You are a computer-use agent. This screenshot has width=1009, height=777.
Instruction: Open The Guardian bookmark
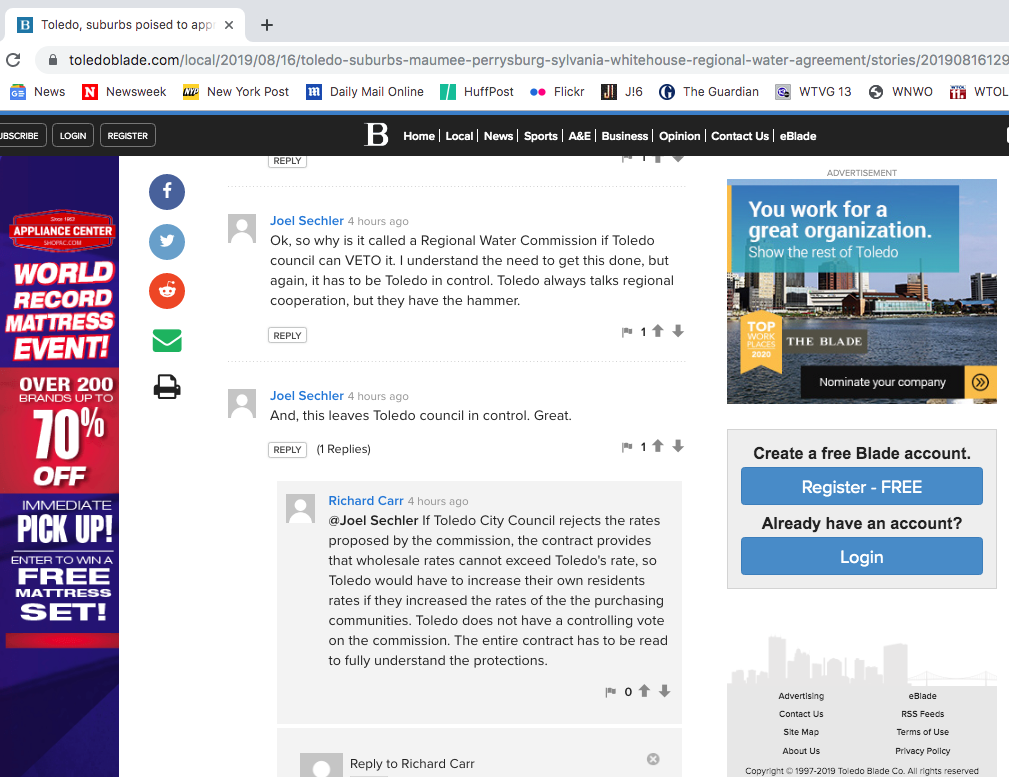[x=709, y=91]
